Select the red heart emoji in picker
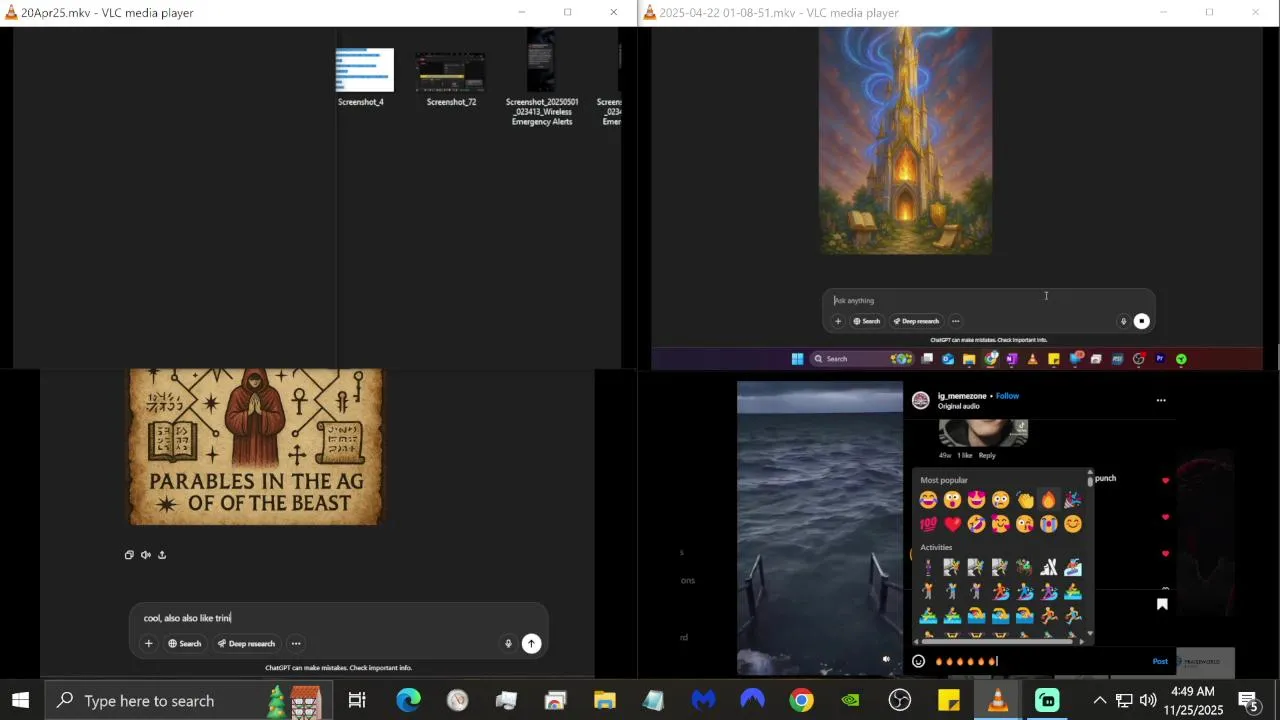1280x720 pixels. tap(952, 524)
